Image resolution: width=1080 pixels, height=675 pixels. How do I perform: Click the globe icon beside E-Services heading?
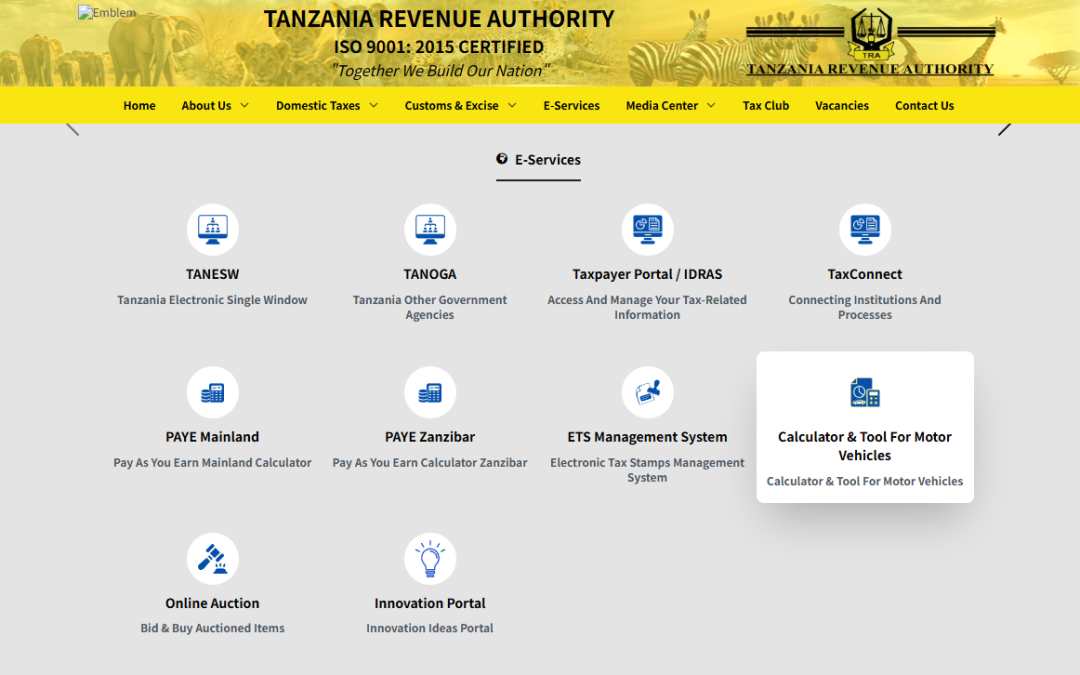(502, 159)
